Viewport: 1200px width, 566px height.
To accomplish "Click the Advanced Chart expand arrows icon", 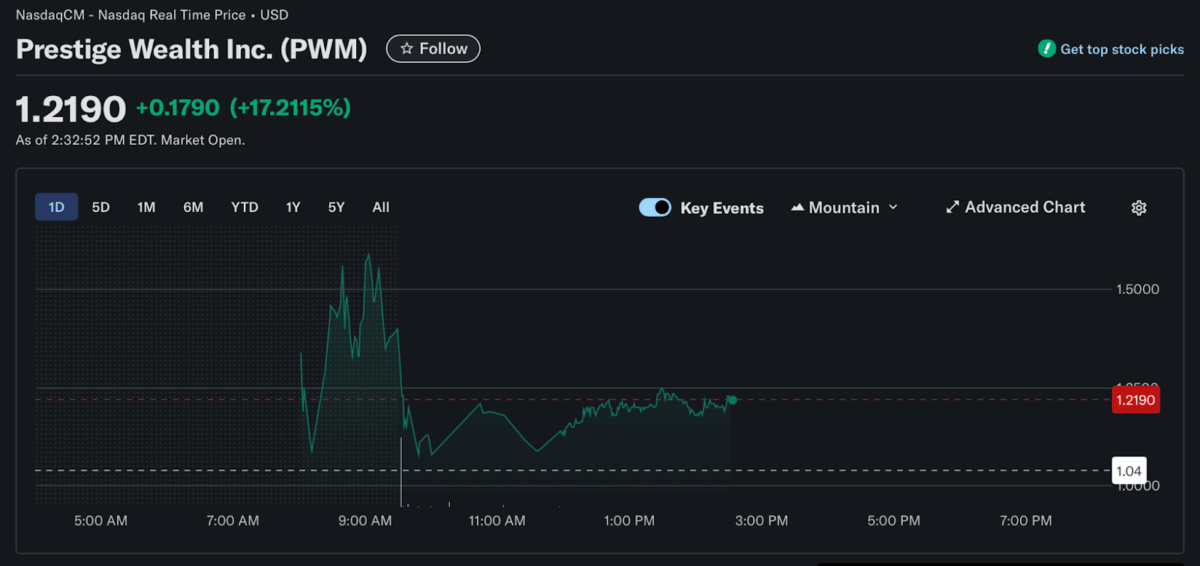I will click(x=952, y=208).
